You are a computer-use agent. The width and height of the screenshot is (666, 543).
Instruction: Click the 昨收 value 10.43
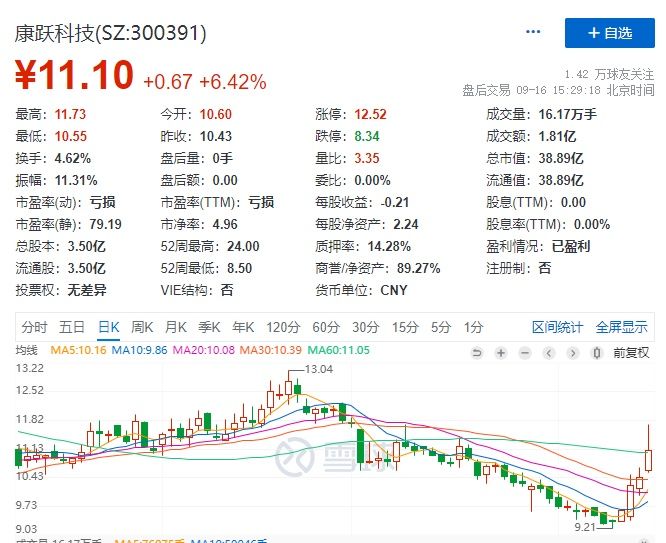tap(216, 136)
